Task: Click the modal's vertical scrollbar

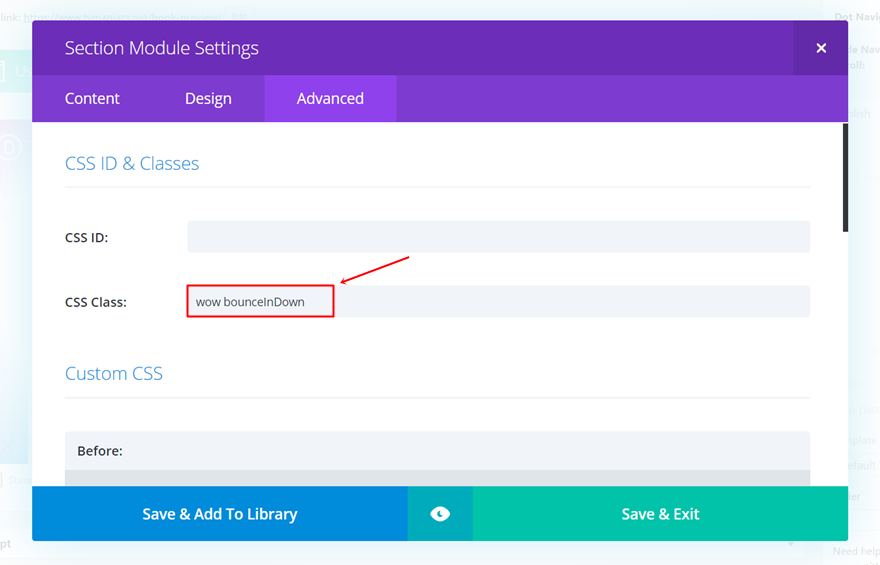Action: point(845,178)
